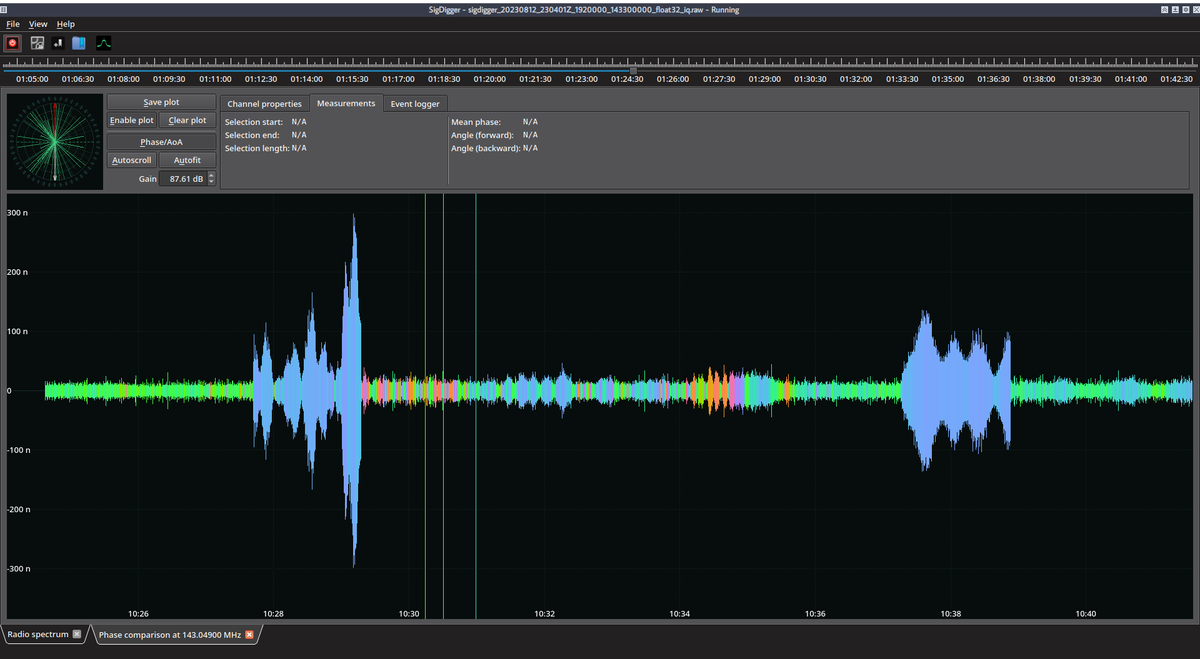This screenshot has height=659, width=1200.
Task: Open the View menu
Action: [38, 24]
